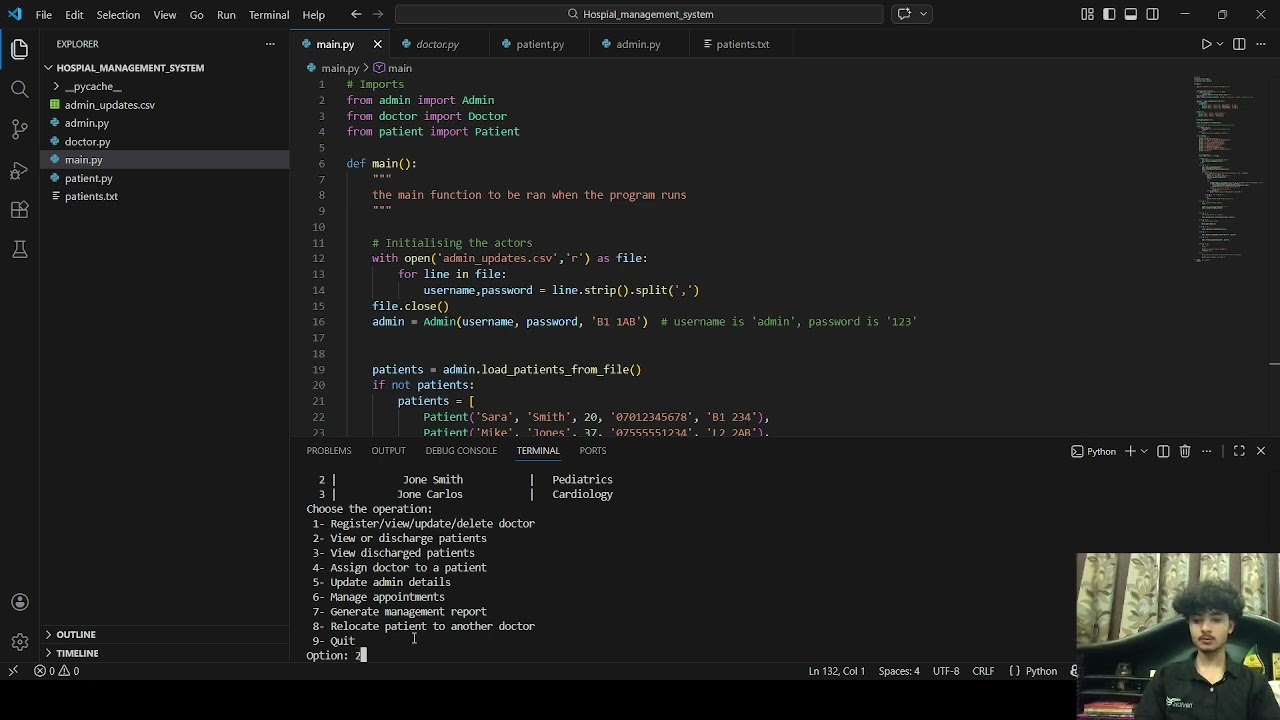
Task: Switch to the PORTS panel tab
Action: [x=592, y=451]
